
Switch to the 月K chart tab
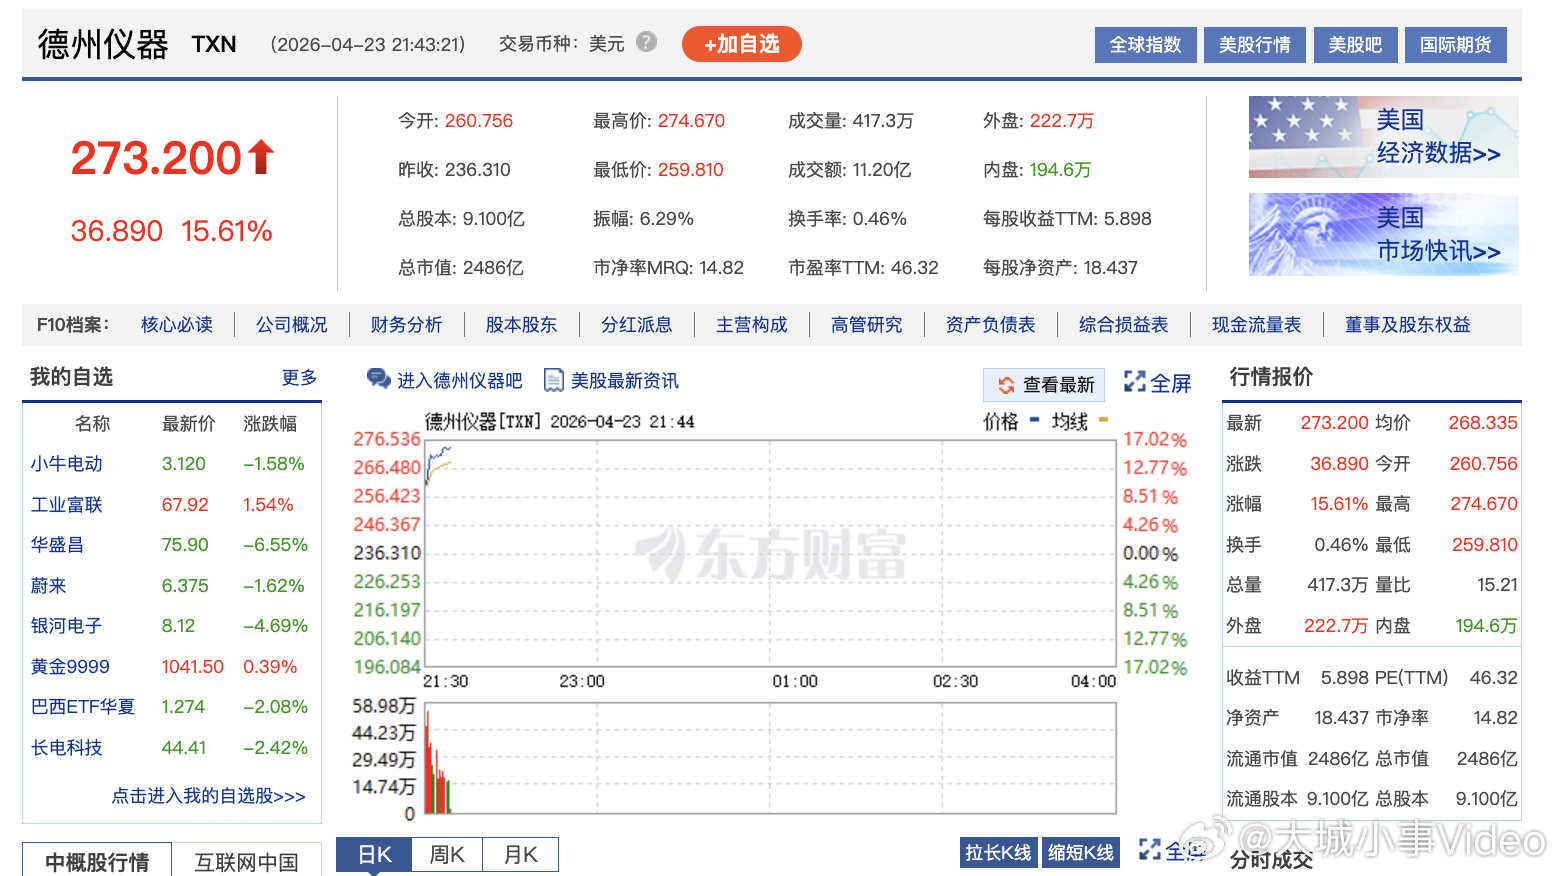coord(519,854)
